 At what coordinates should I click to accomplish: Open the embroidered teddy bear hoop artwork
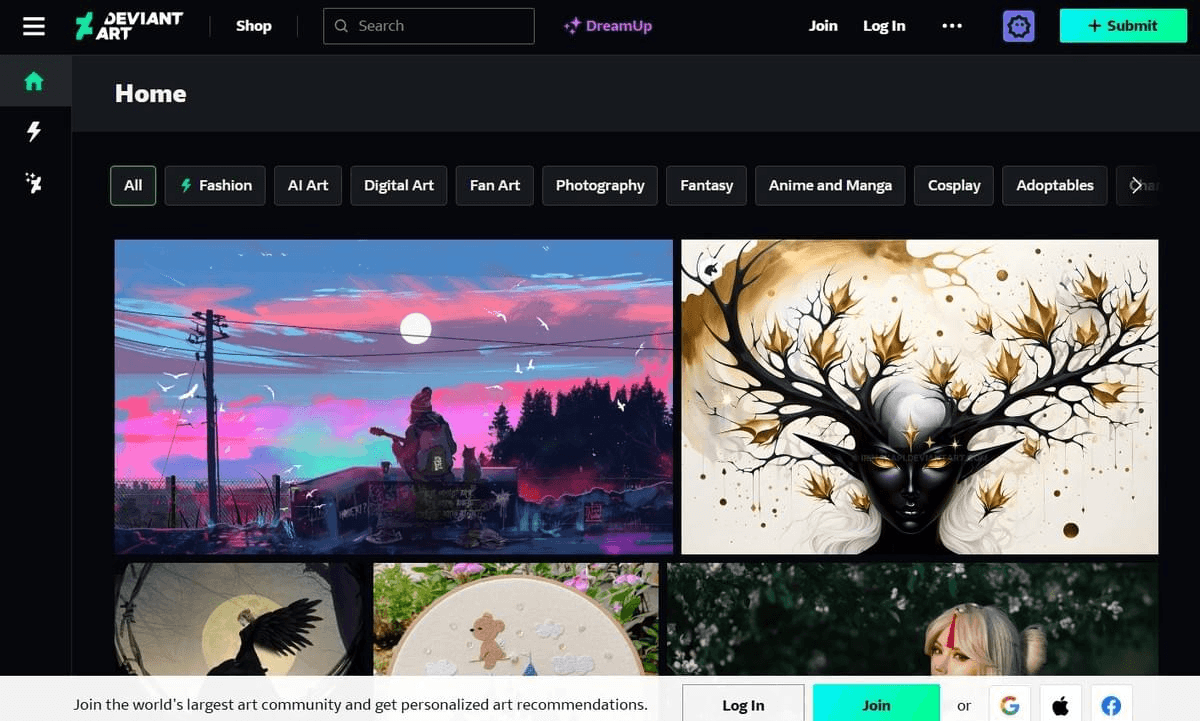point(516,619)
